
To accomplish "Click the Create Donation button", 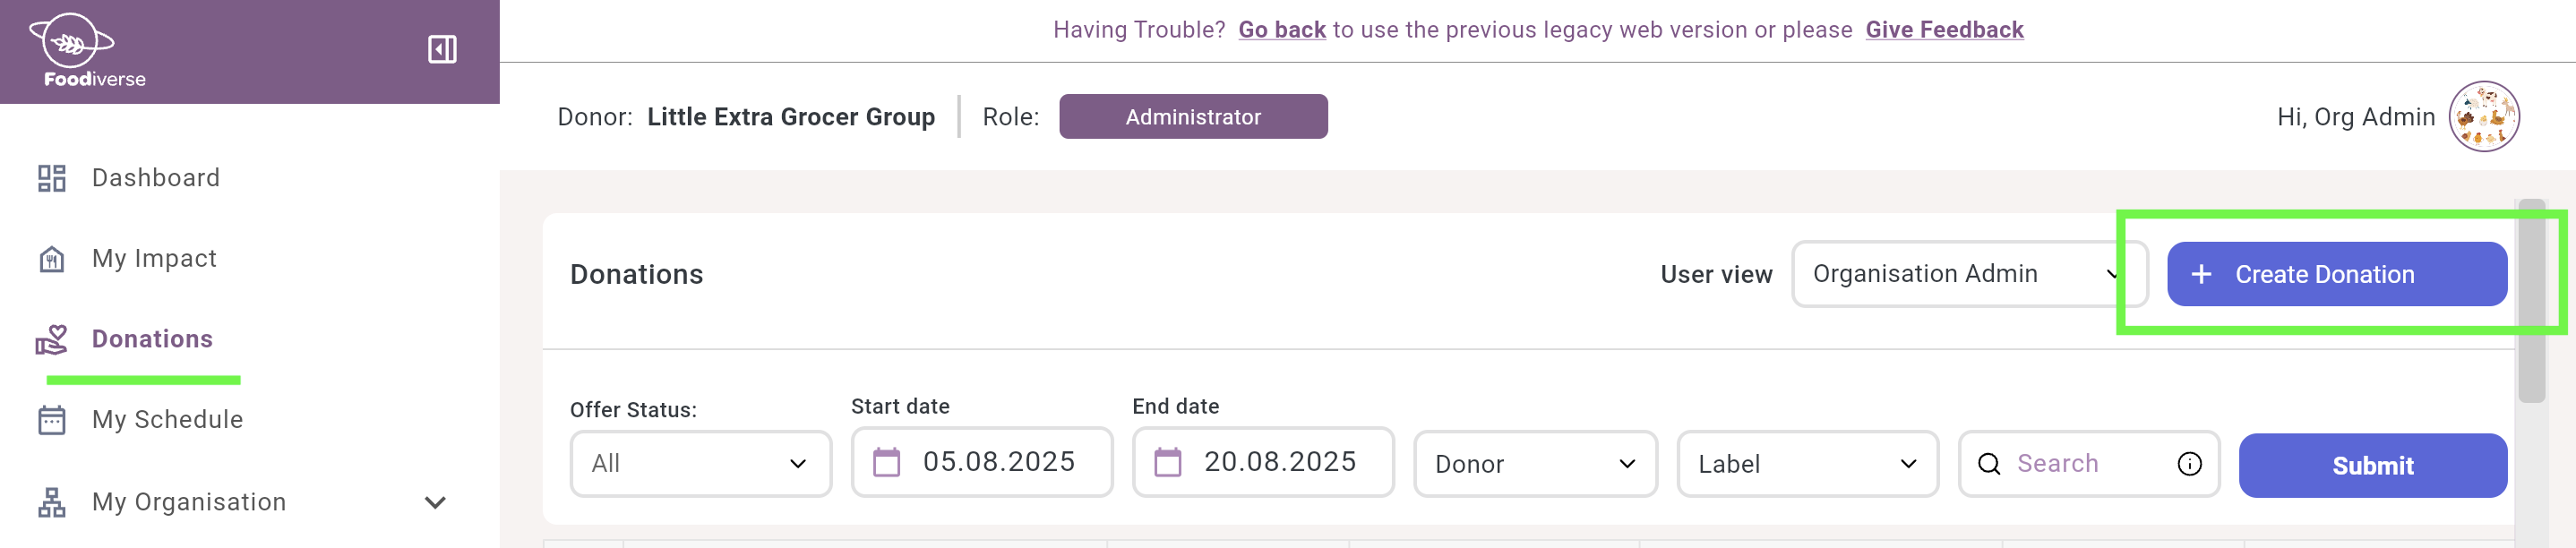I will pos(2337,273).
